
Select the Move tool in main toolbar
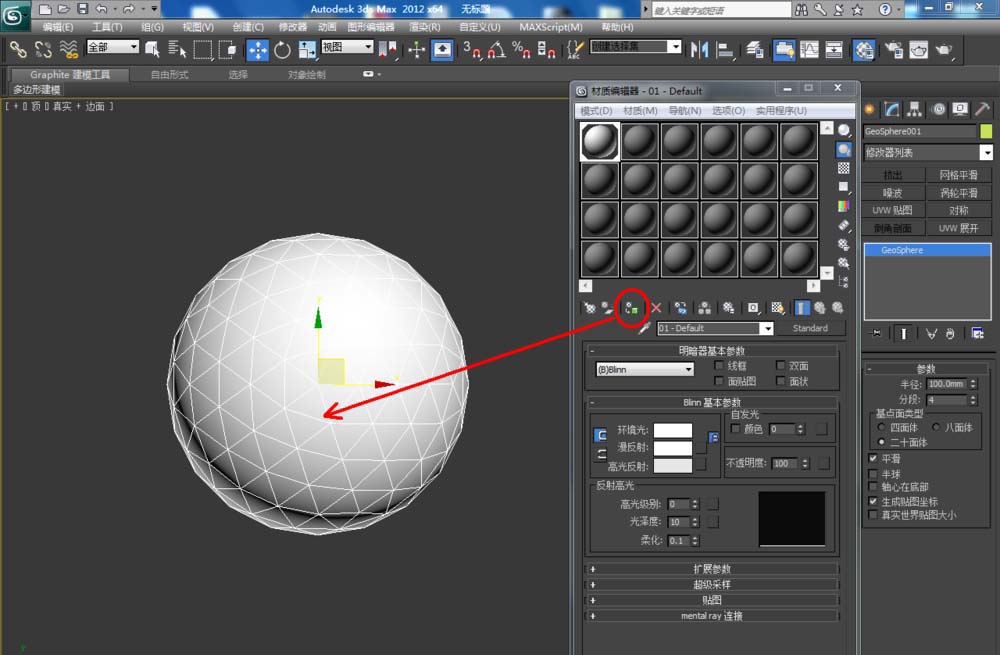(257, 50)
